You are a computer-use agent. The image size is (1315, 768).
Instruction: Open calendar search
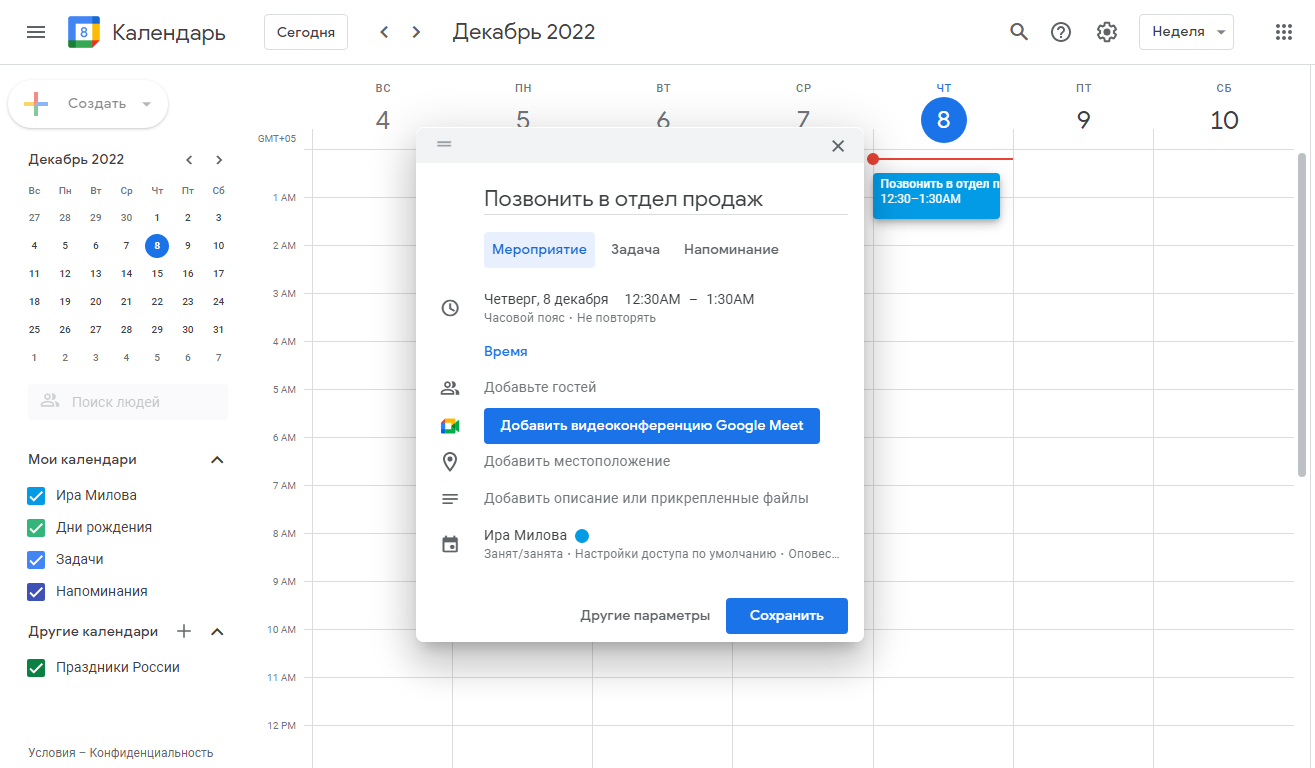1018,31
